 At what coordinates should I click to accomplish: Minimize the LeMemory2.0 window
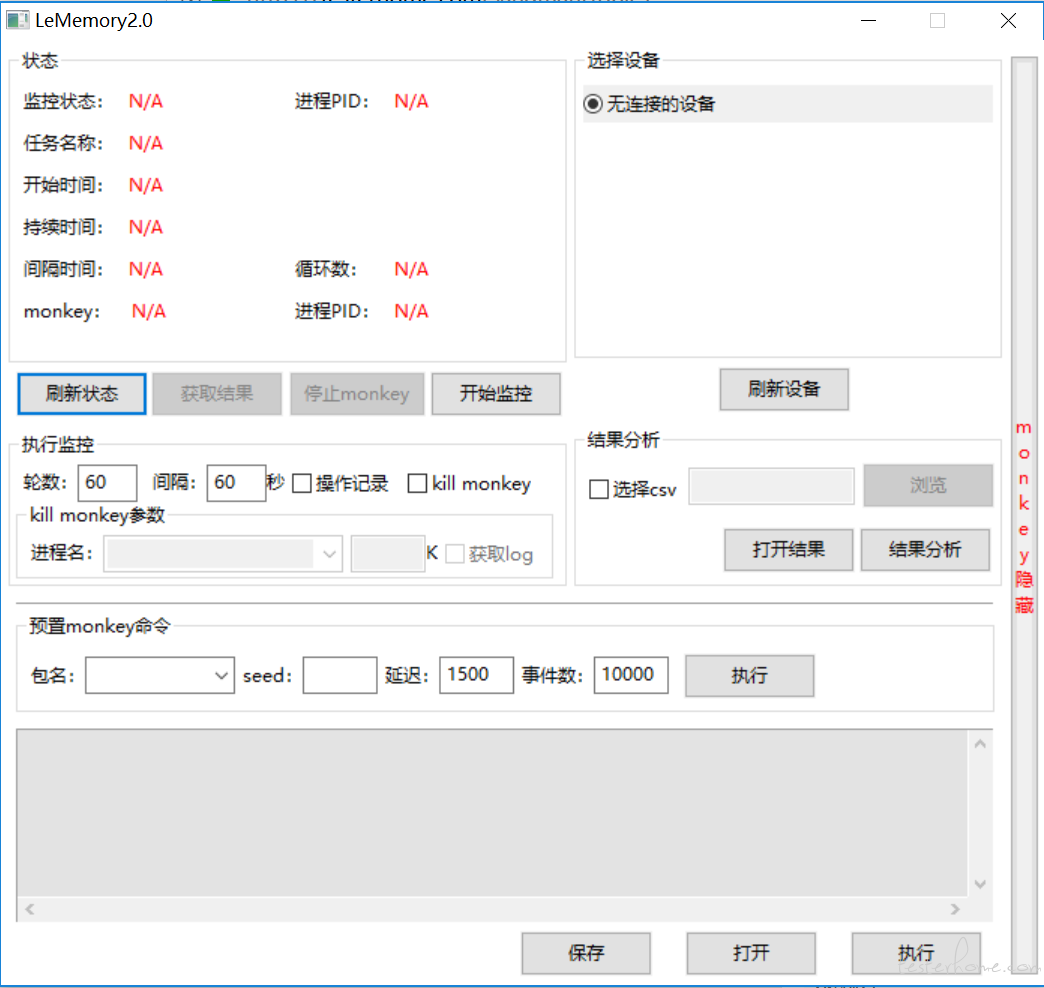pyautogui.click(x=868, y=21)
